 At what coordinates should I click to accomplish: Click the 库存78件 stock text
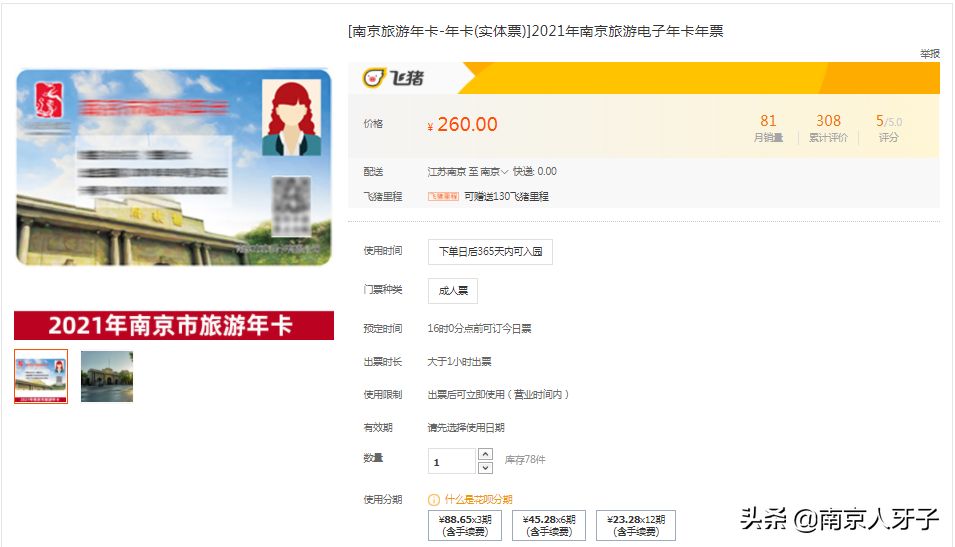point(525,460)
